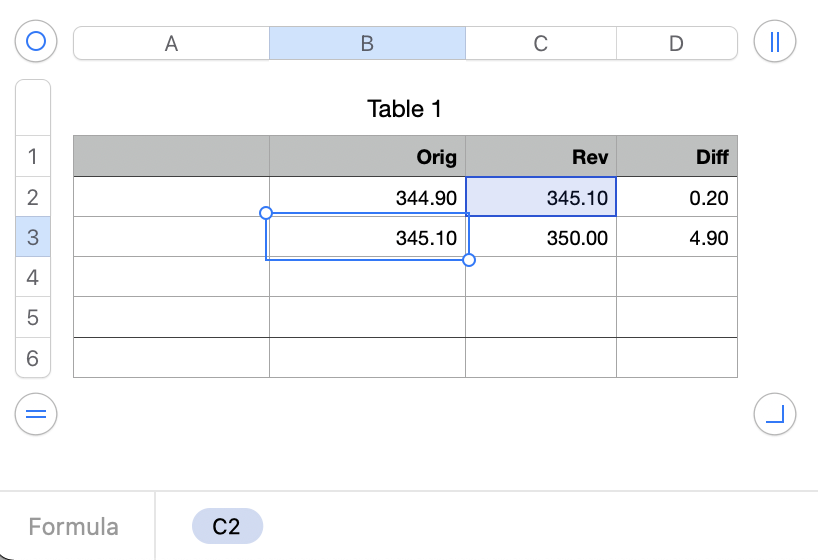Select column C header
Image resolution: width=818 pixels, height=560 pixels.
coord(540,43)
